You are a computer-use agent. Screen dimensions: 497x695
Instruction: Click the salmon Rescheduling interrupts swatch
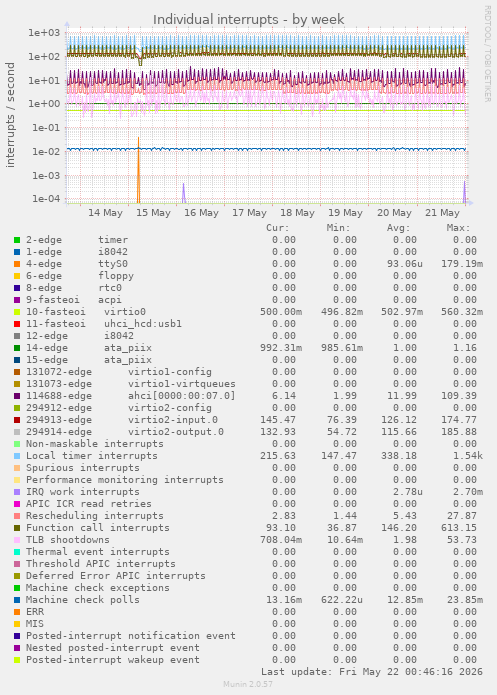[x=17, y=516]
